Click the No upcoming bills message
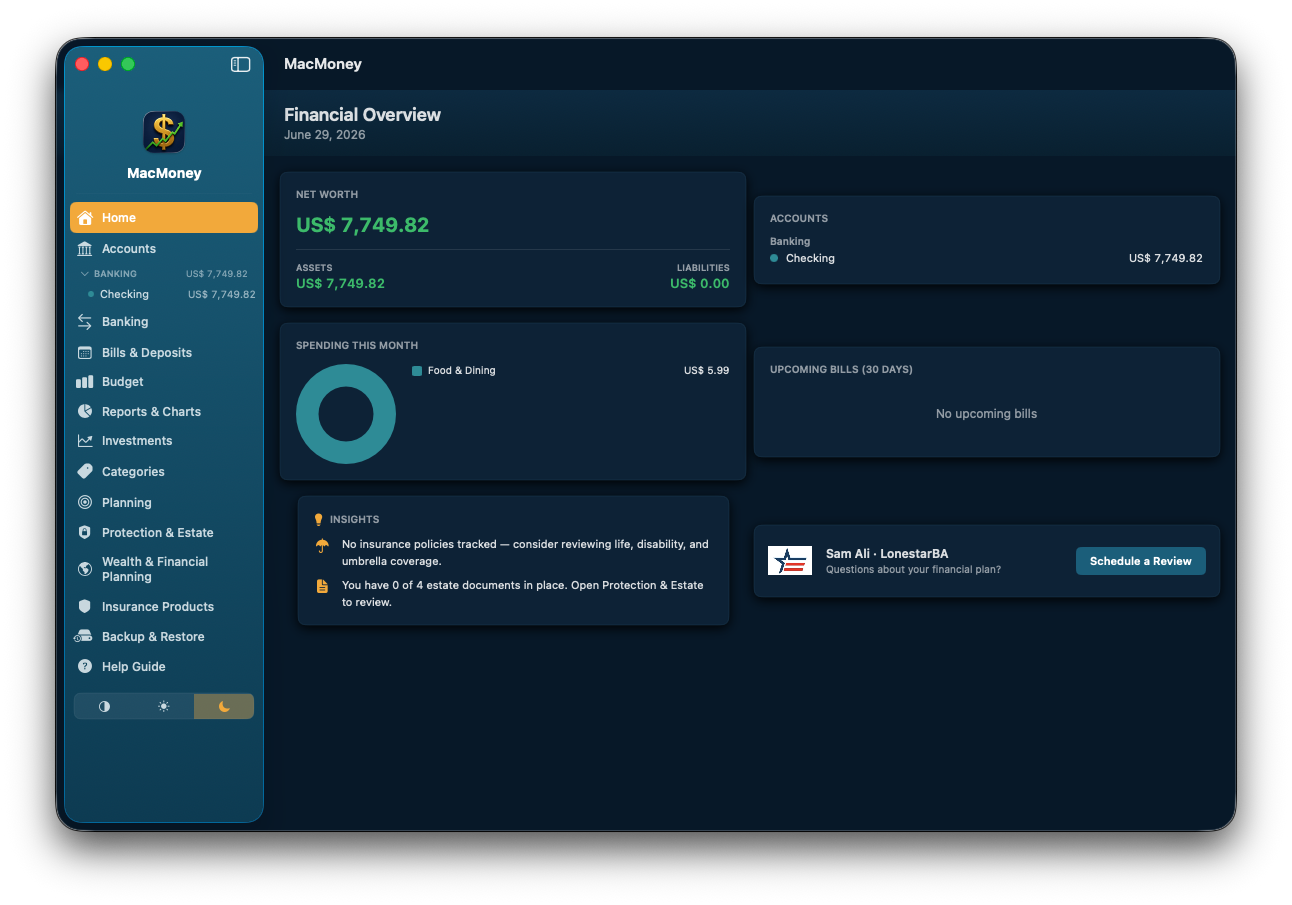The height and width of the screenshot is (905, 1292). pos(986,414)
